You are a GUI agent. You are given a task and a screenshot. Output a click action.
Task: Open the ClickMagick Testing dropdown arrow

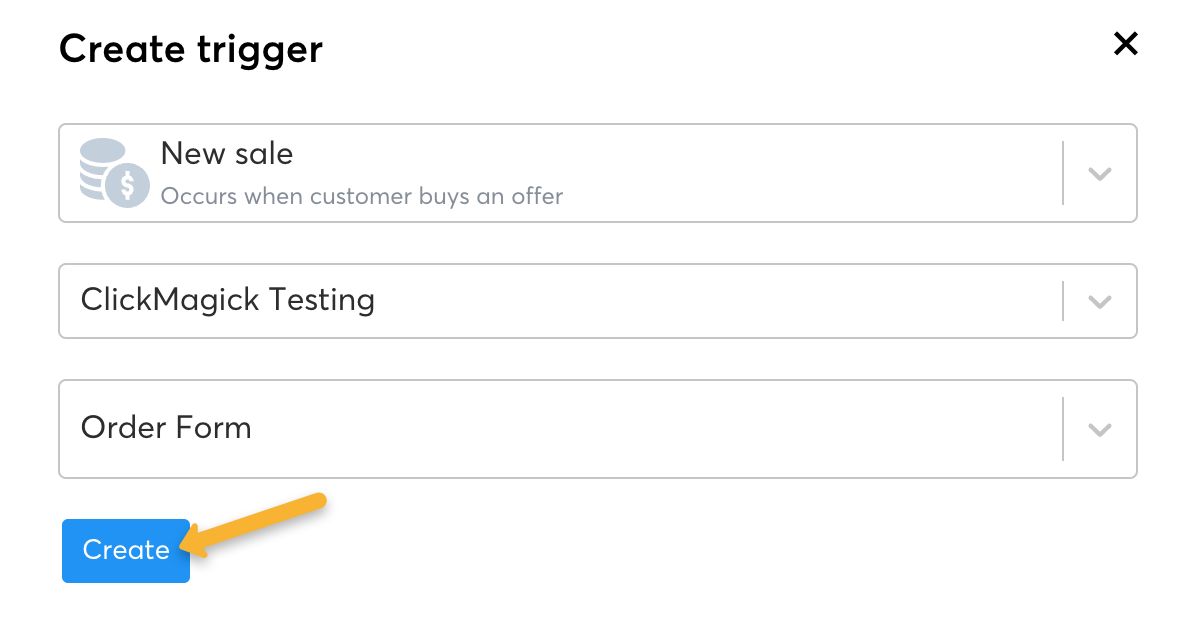point(1100,301)
